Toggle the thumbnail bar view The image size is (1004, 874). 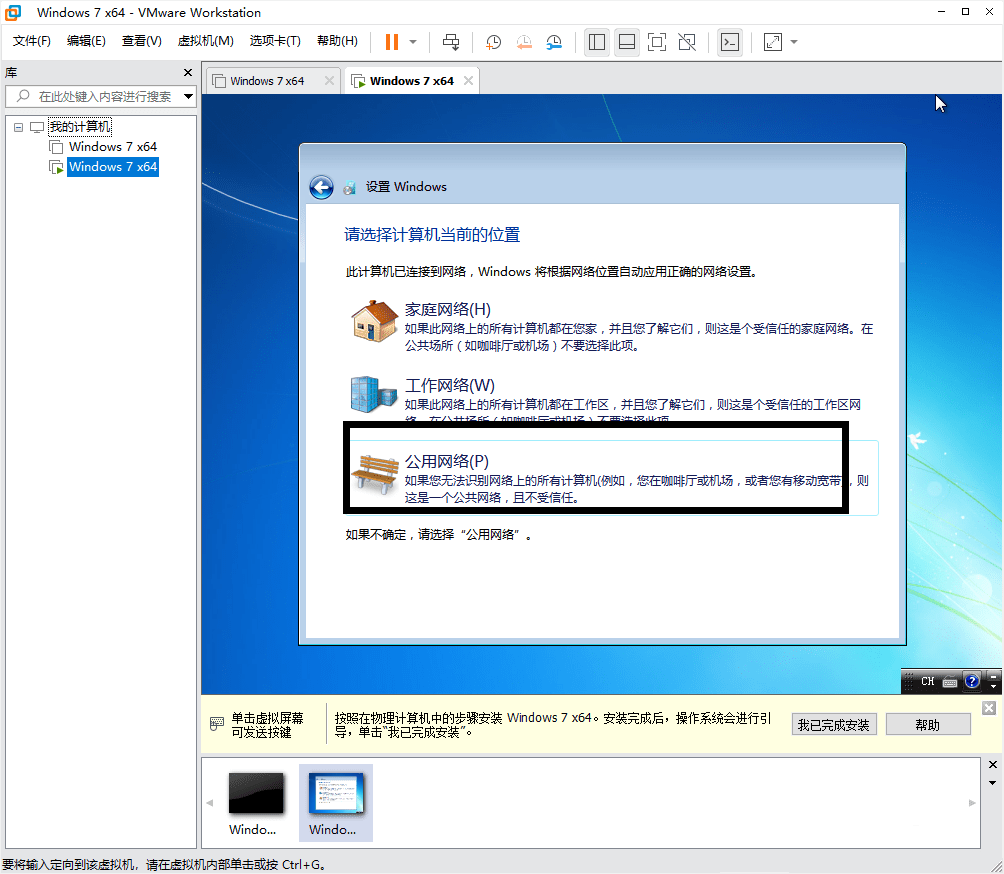point(627,42)
